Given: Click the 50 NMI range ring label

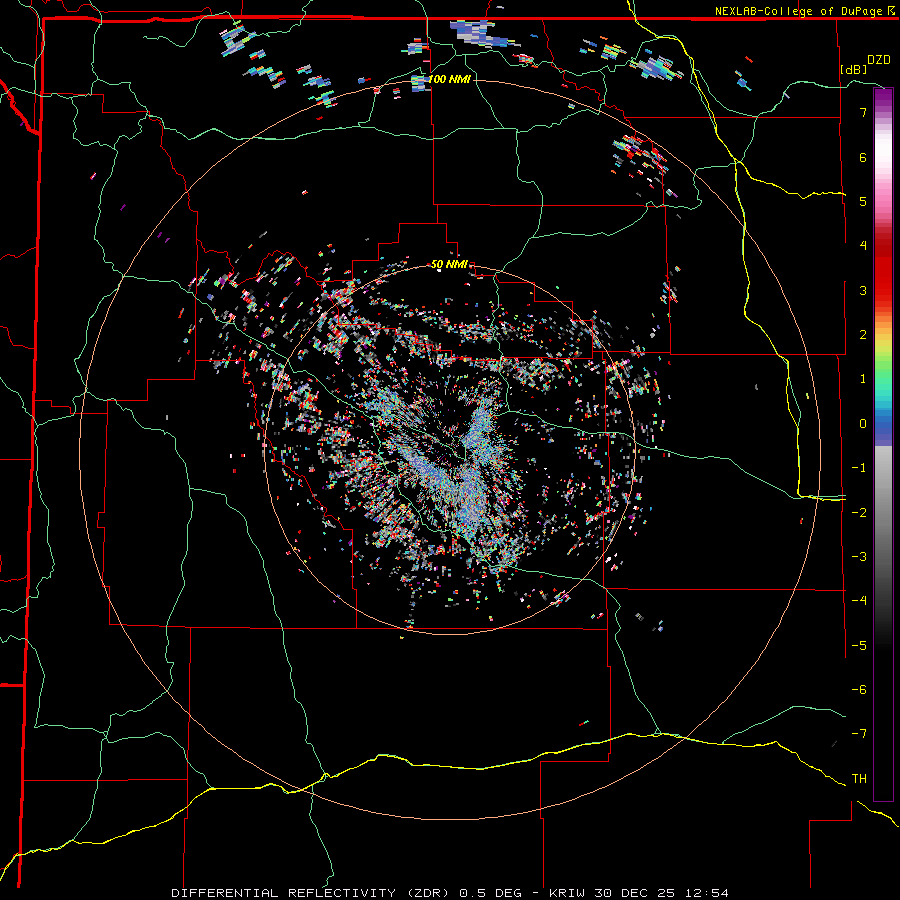Looking at the screenshot, I should pos(449,264).
